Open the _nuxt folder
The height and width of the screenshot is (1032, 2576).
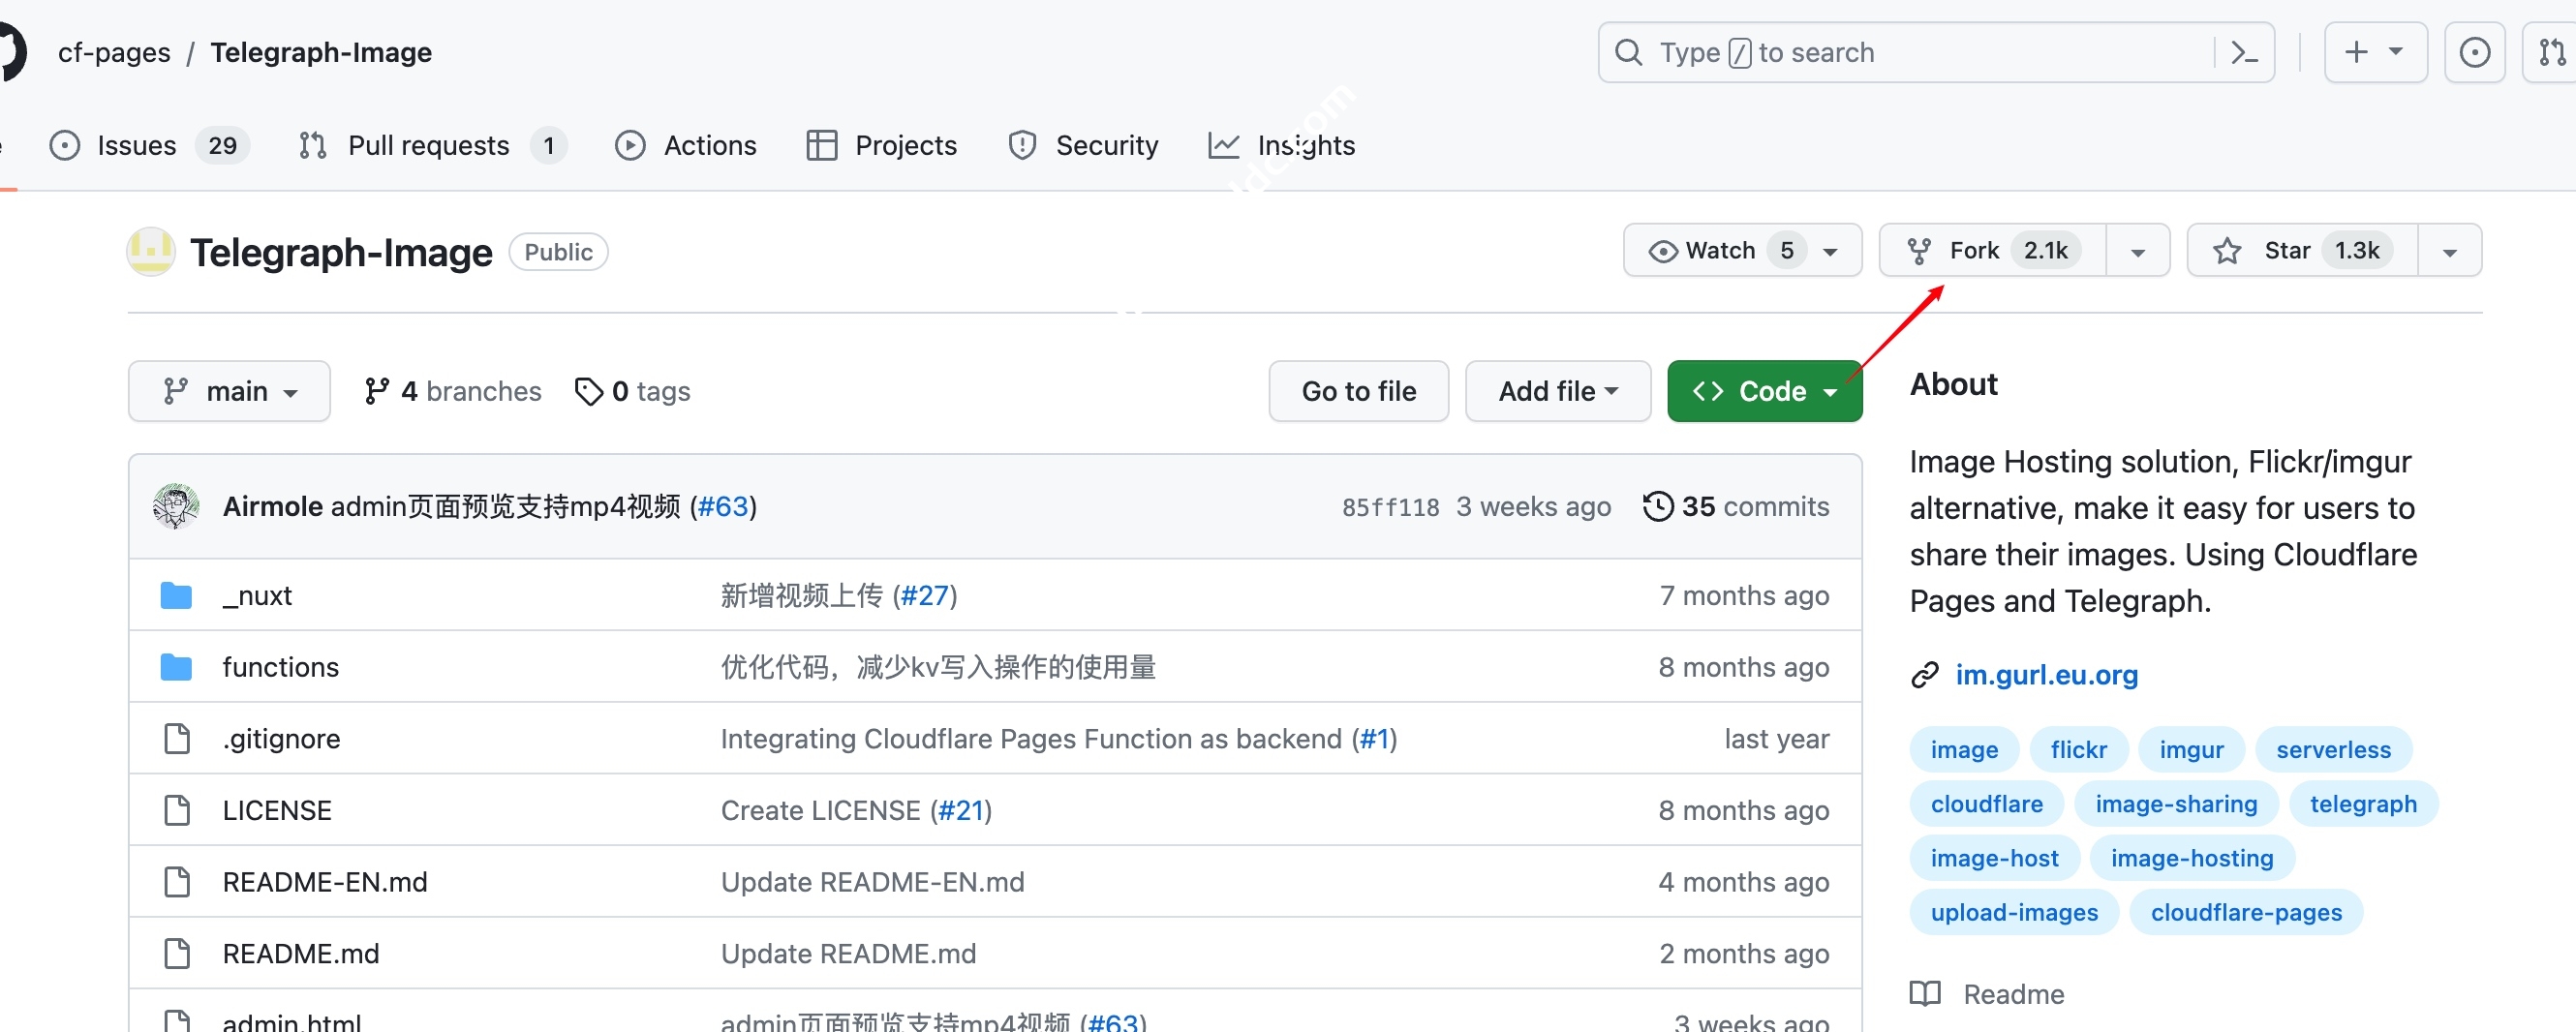point(257,596)
